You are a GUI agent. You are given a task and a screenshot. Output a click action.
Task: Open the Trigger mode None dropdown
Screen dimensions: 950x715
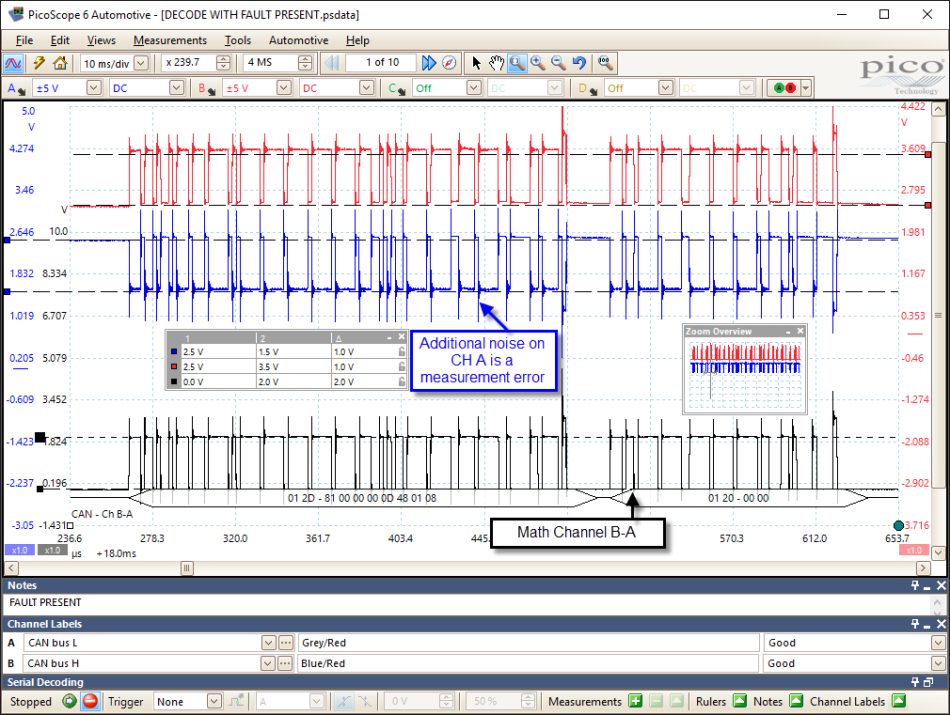point(214,701)
